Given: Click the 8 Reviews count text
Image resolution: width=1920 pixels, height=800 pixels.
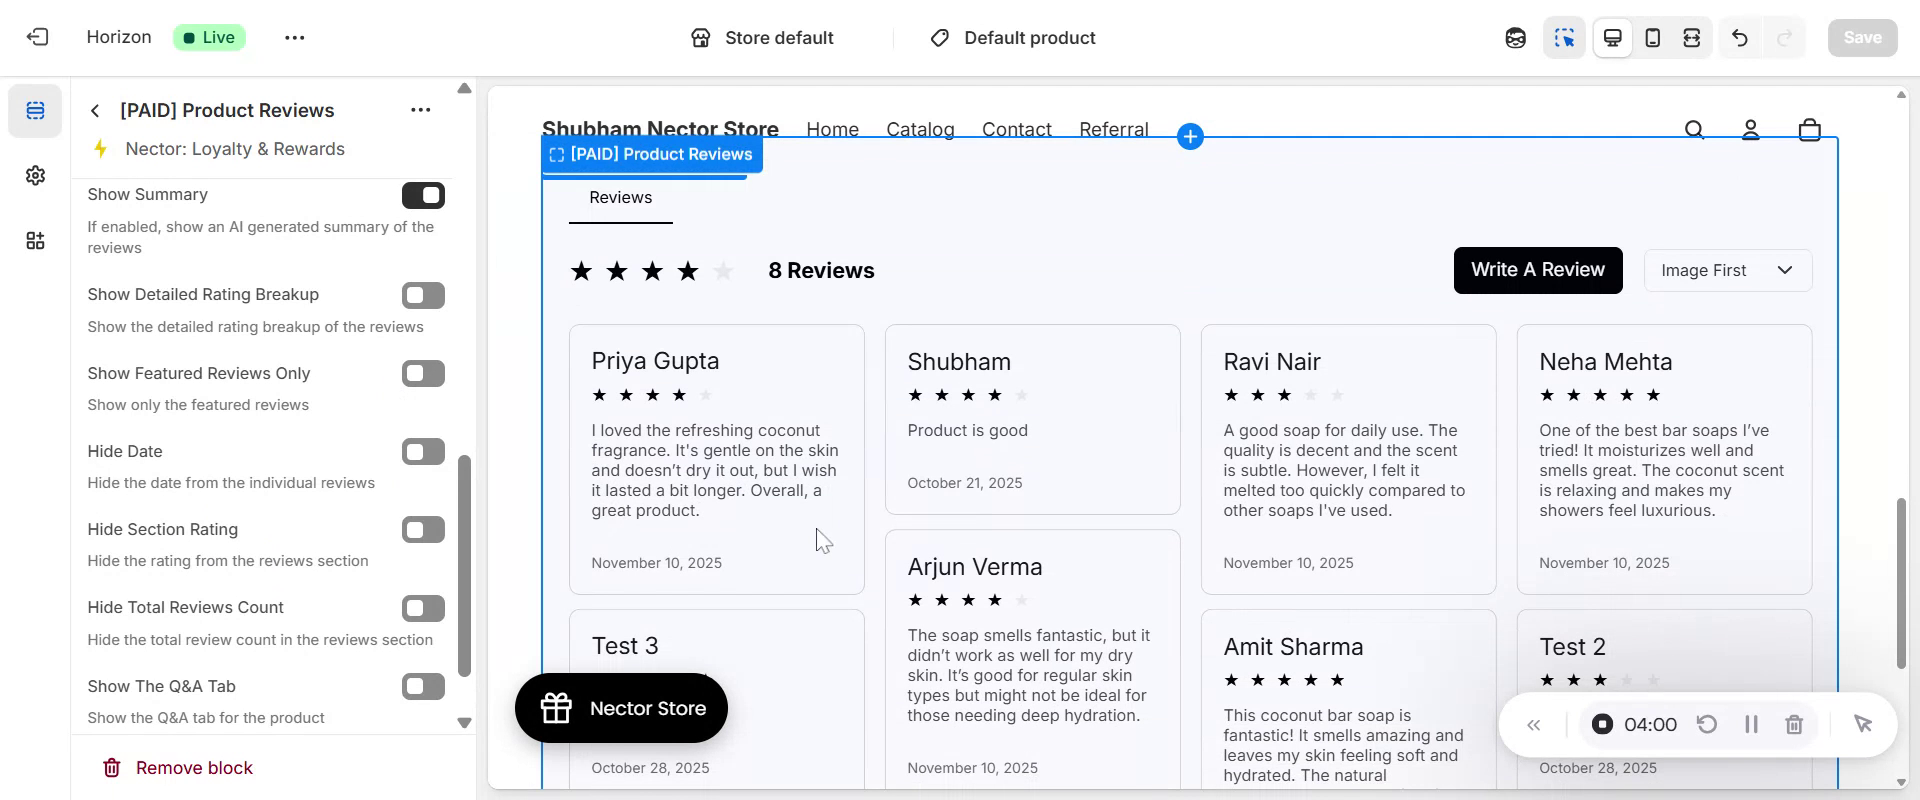Looking at the screenshot, I should tap(821, 271).
